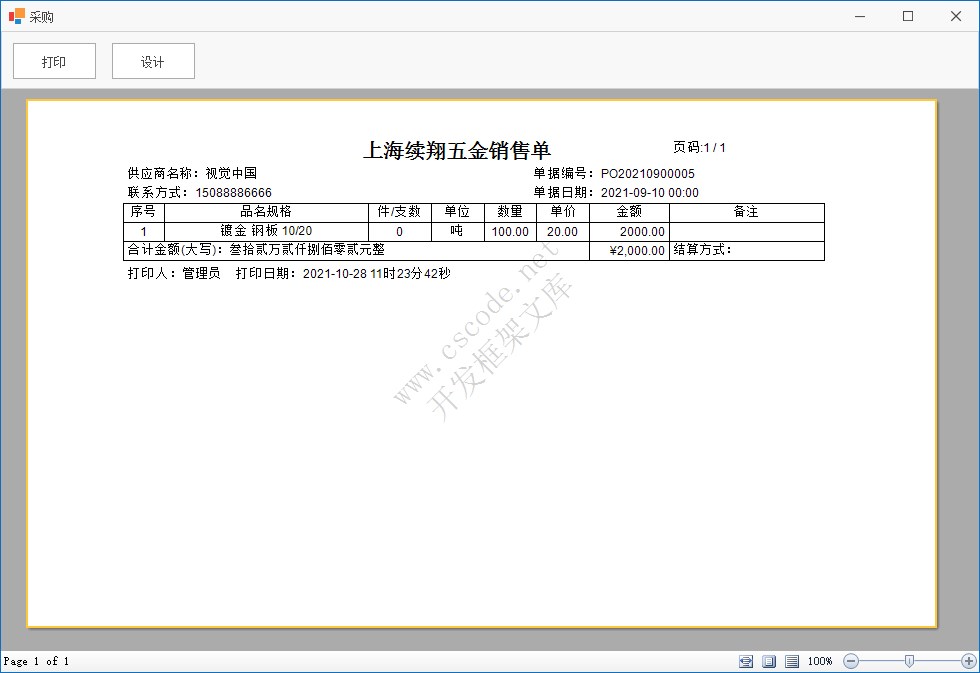
Task: Click the zoom in plus icon
Action: 969,661
